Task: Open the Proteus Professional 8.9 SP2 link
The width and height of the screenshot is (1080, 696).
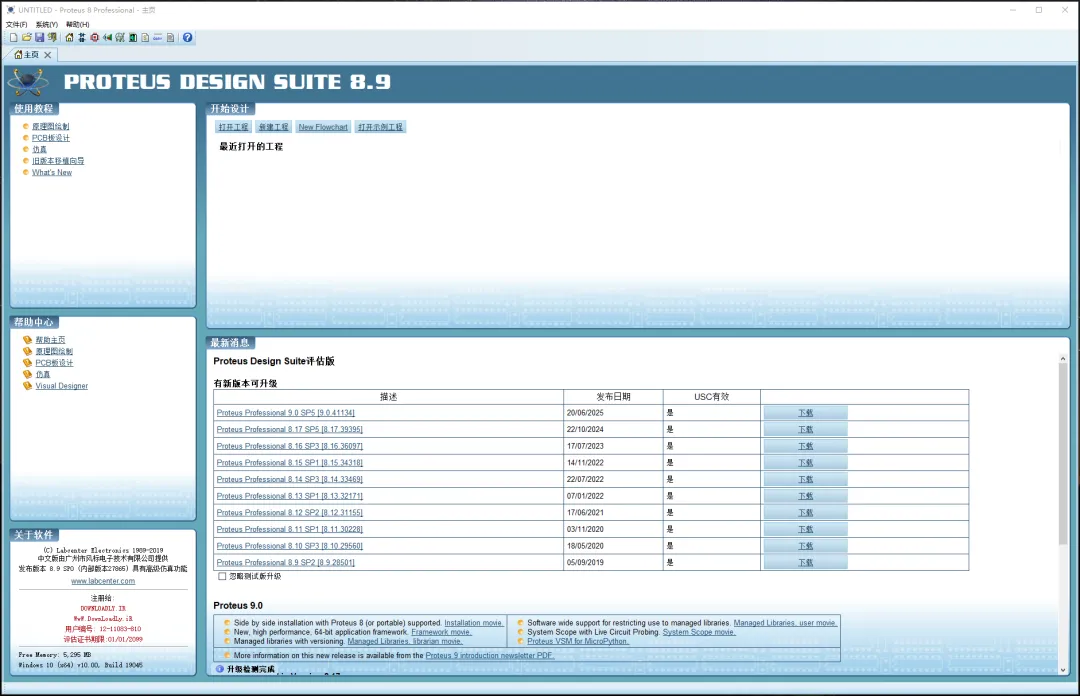Action: click(286, 562)
